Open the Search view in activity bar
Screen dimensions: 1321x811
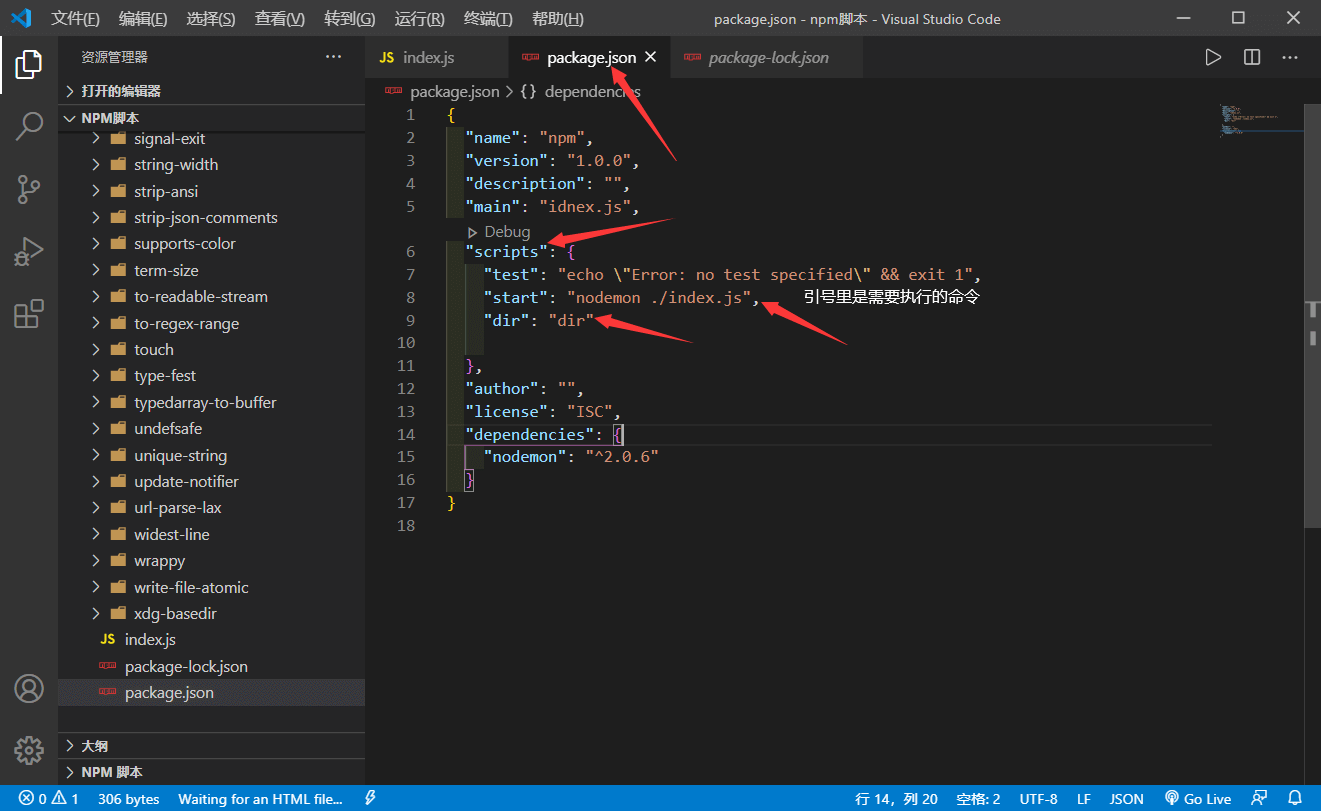[29, 126]
